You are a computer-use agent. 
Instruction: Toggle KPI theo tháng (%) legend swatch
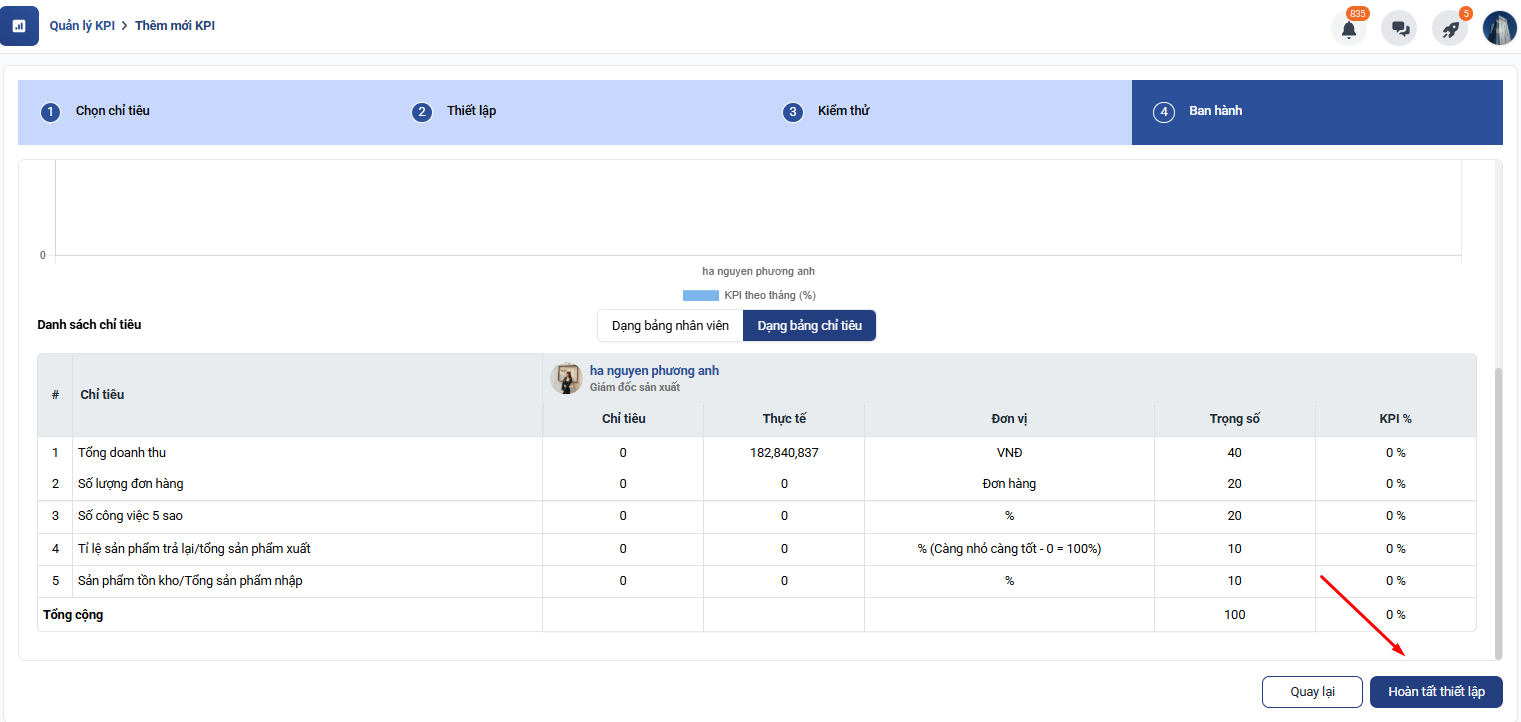click(x=700, y=296)
